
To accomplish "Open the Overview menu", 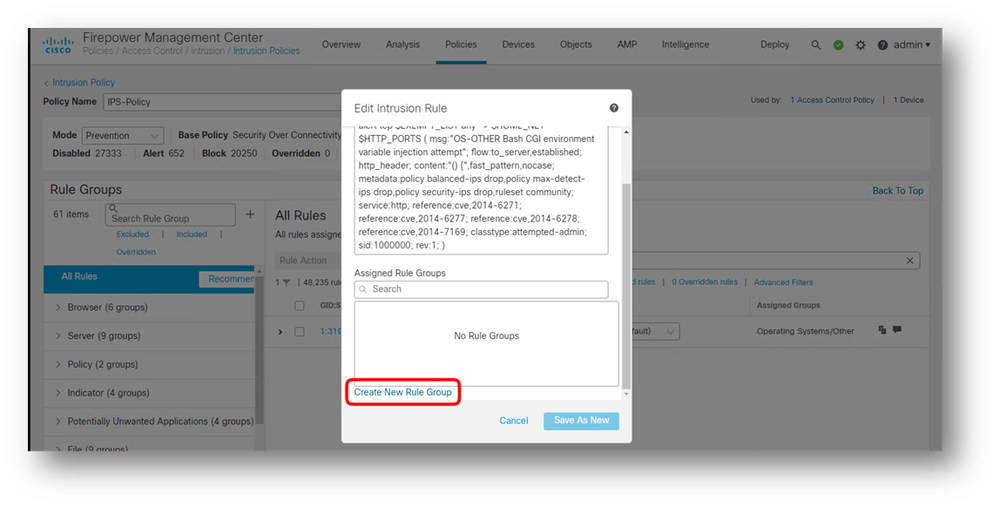I will pos(341,45).
